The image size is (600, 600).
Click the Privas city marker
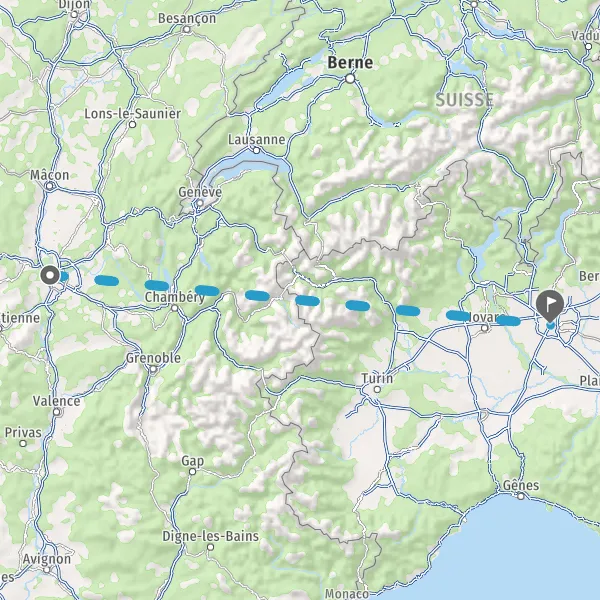coord(23,443)
